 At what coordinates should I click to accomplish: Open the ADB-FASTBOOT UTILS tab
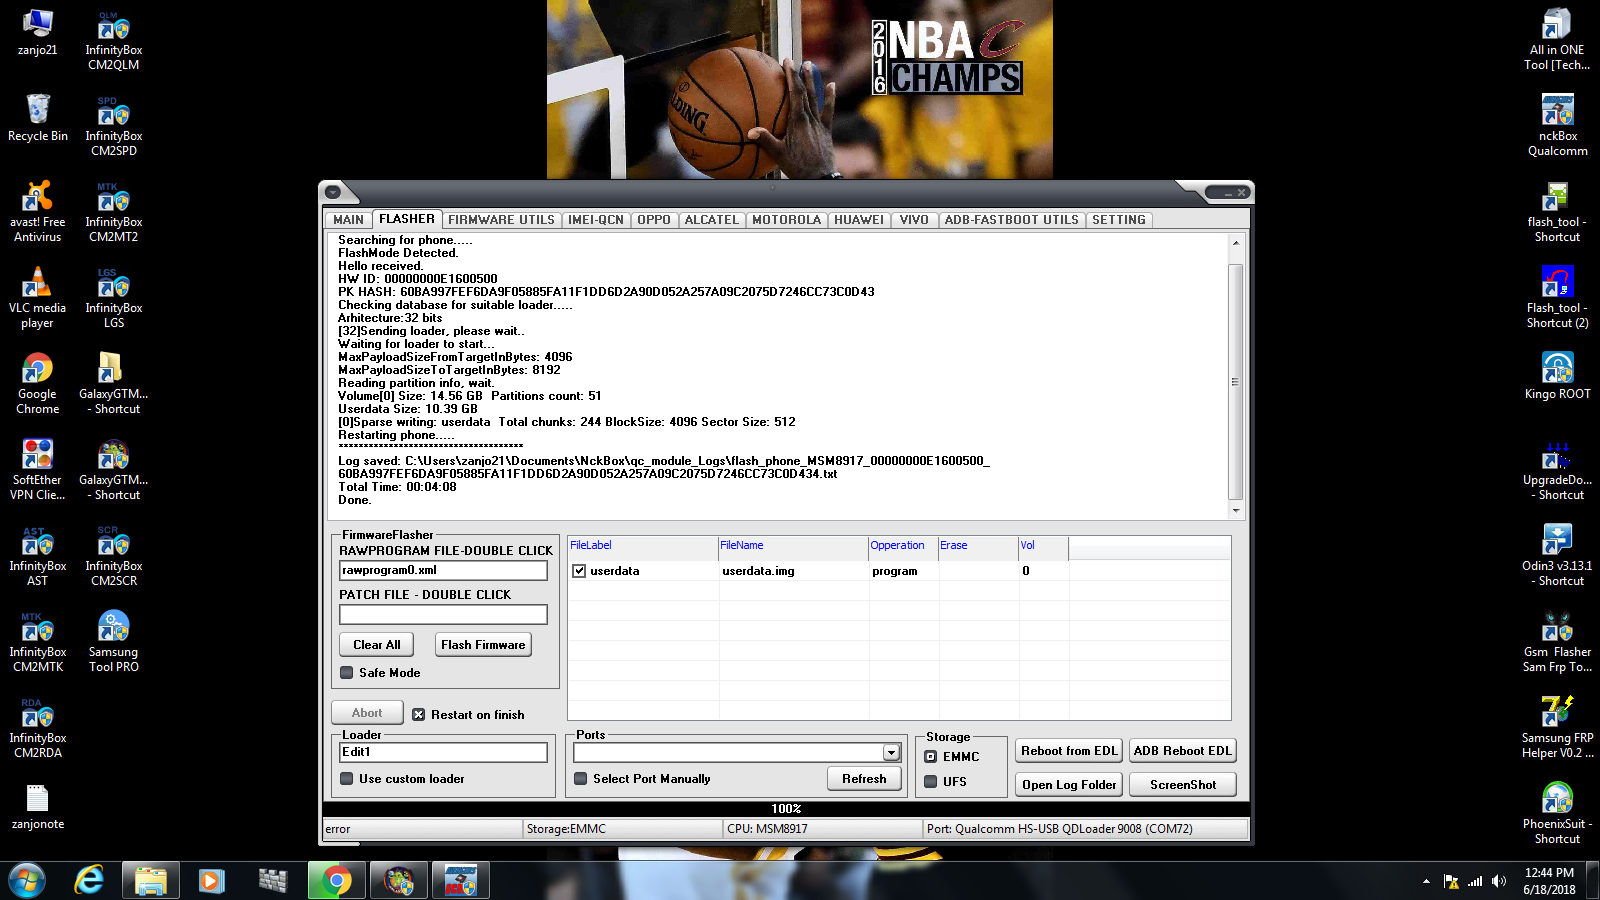[x=1012, y=220]
